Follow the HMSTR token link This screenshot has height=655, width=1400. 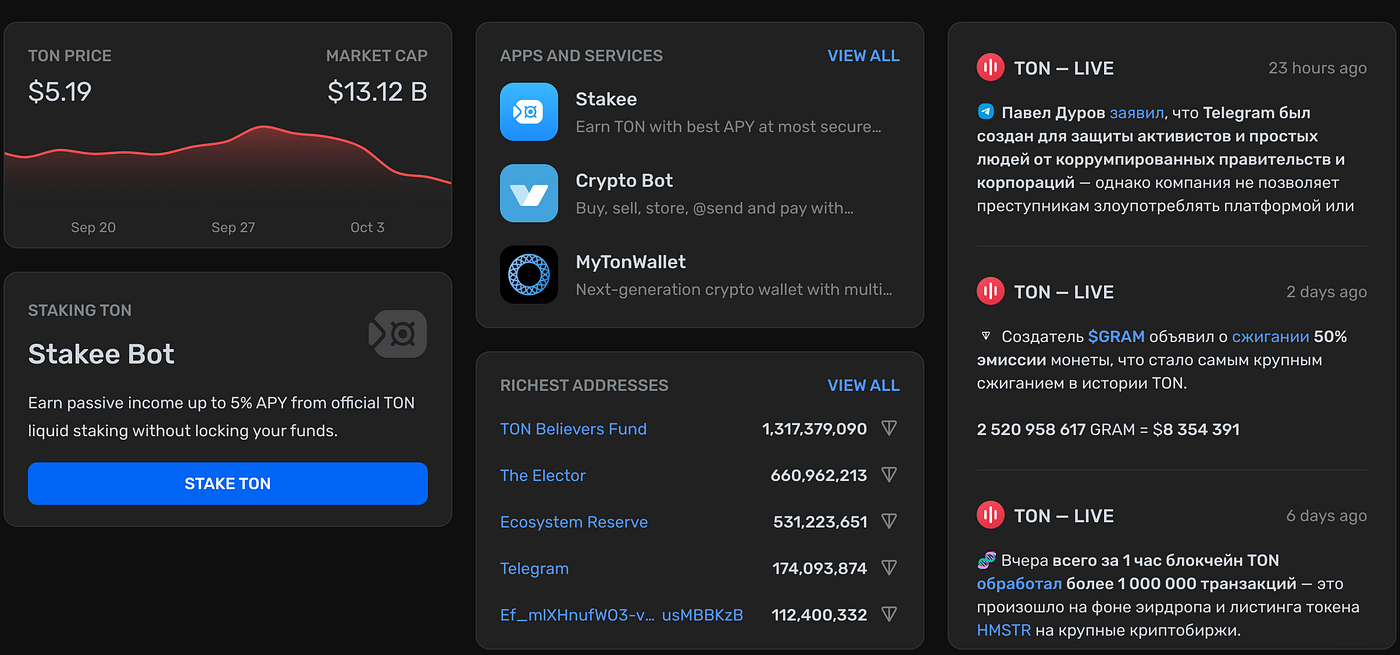(x=1003, y=630)
